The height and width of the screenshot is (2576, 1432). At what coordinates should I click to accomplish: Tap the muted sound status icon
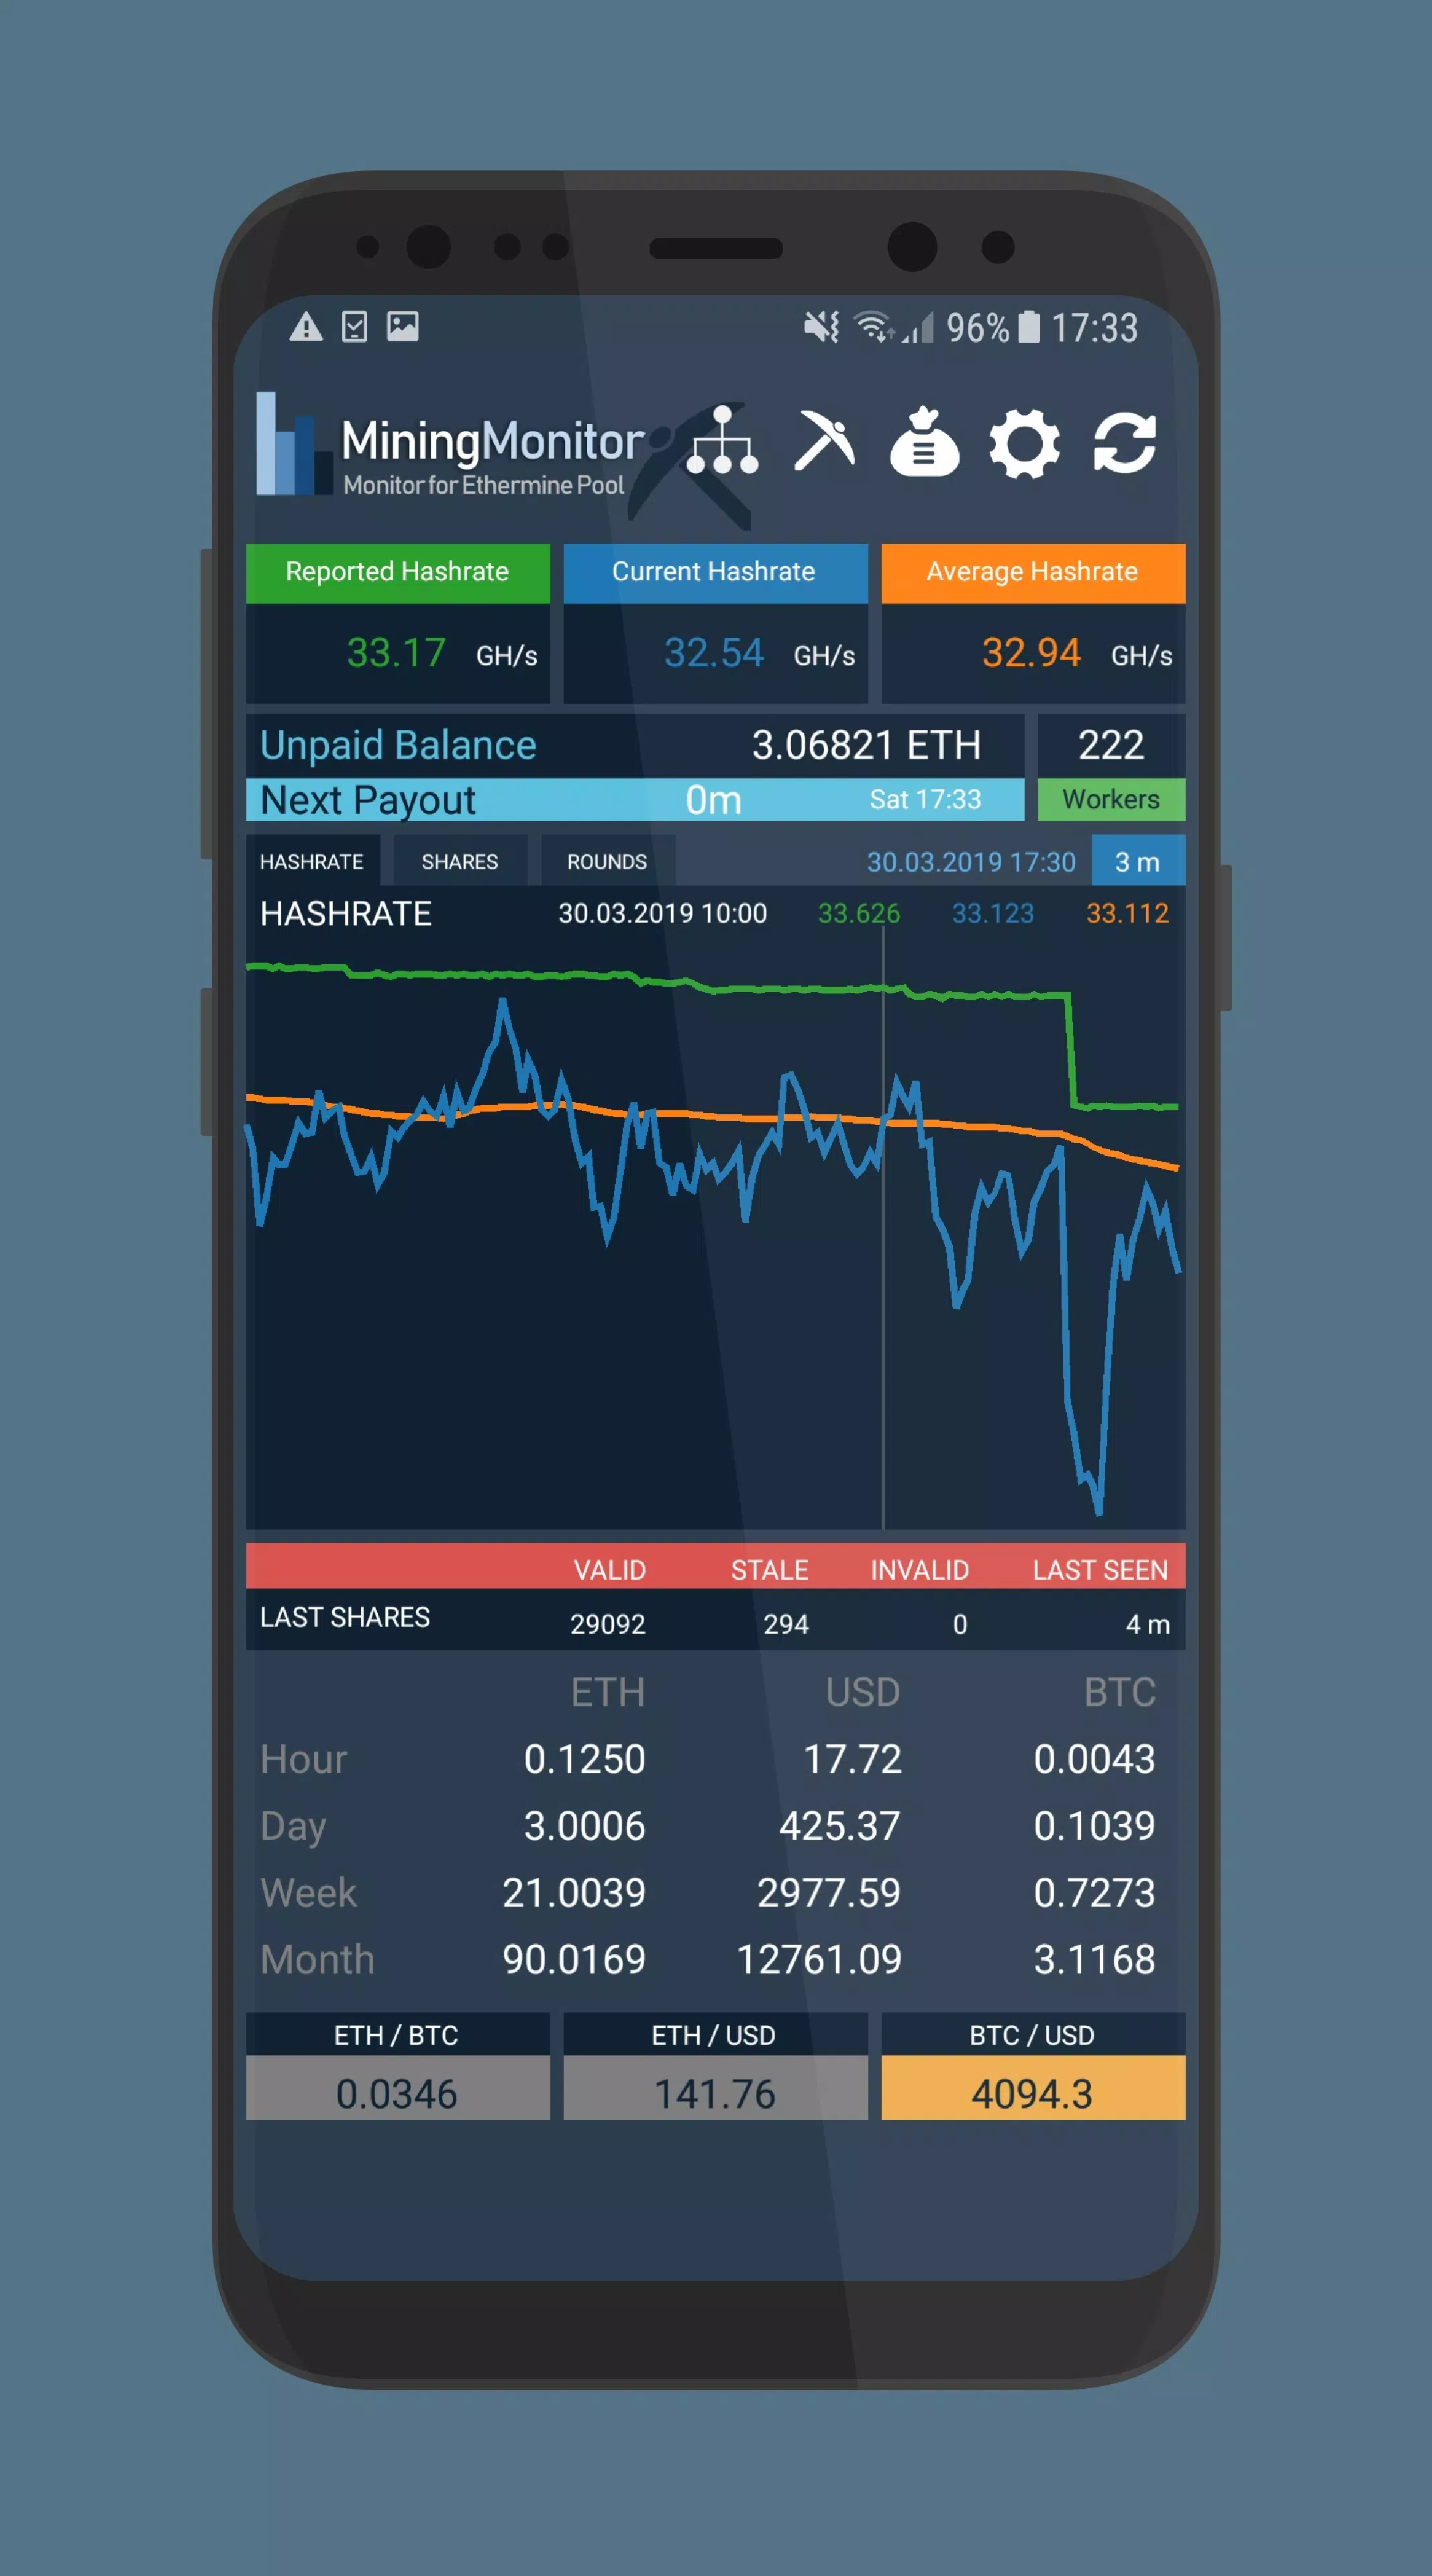[x=822, y=326]
